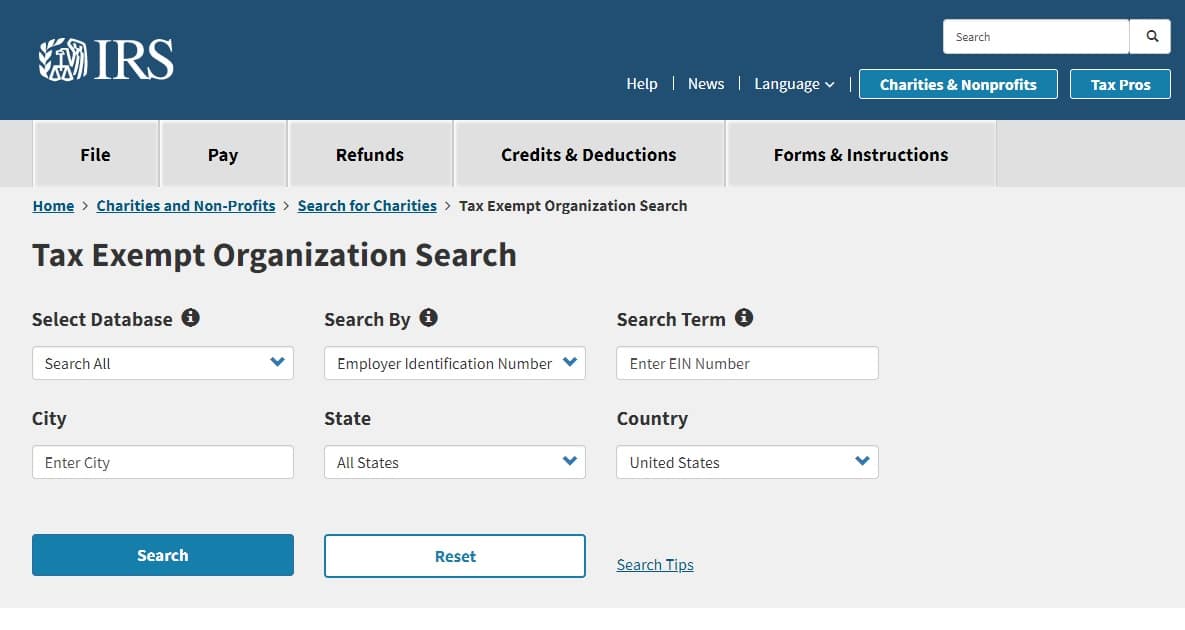Switch to the Credits & Deductions tab
Image resolution: width=1185 pixels, height=630 pixels.
point(588,154)
